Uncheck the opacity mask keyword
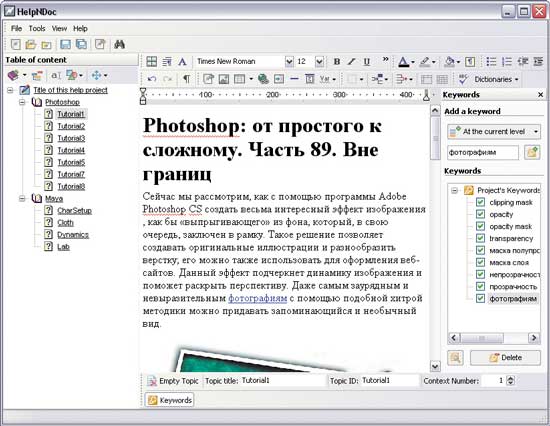This screenshot has width=550, height=426. [480, 226]
